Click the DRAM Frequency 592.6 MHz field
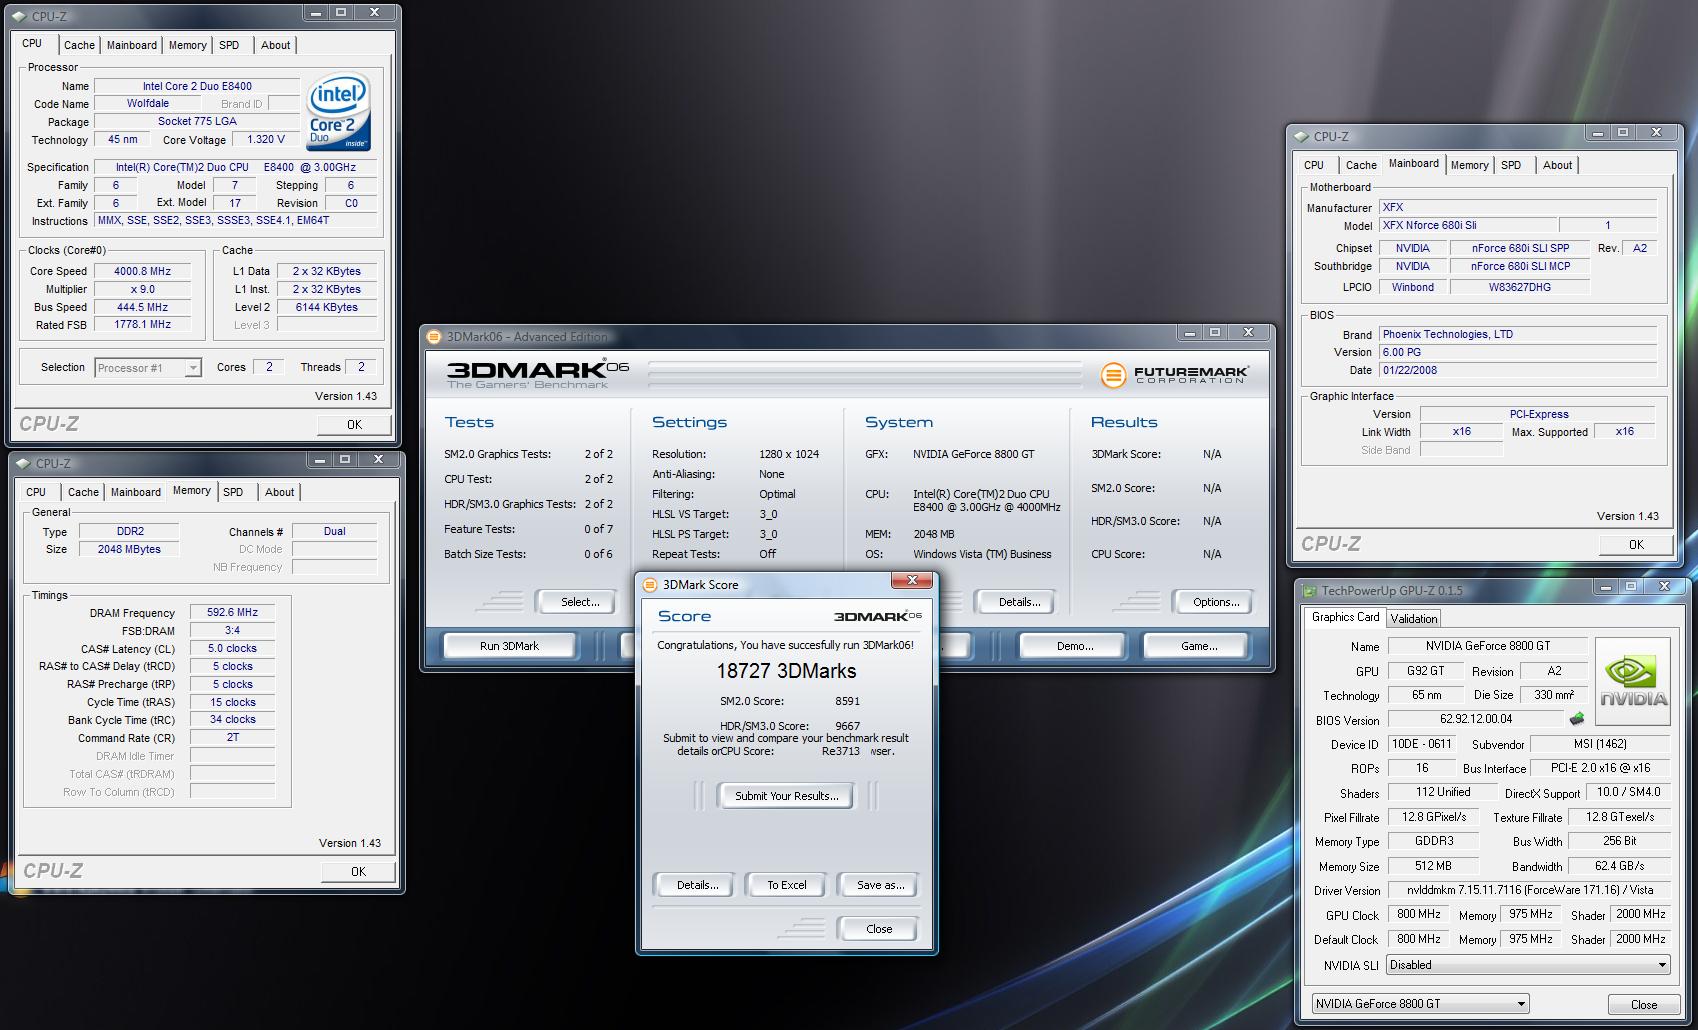 coord(232,612)
